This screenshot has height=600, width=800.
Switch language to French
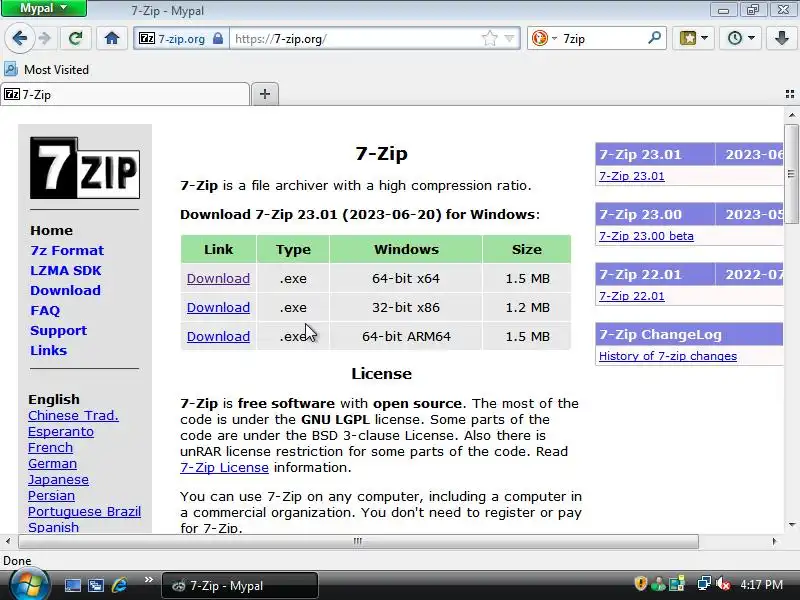point(51,447)
